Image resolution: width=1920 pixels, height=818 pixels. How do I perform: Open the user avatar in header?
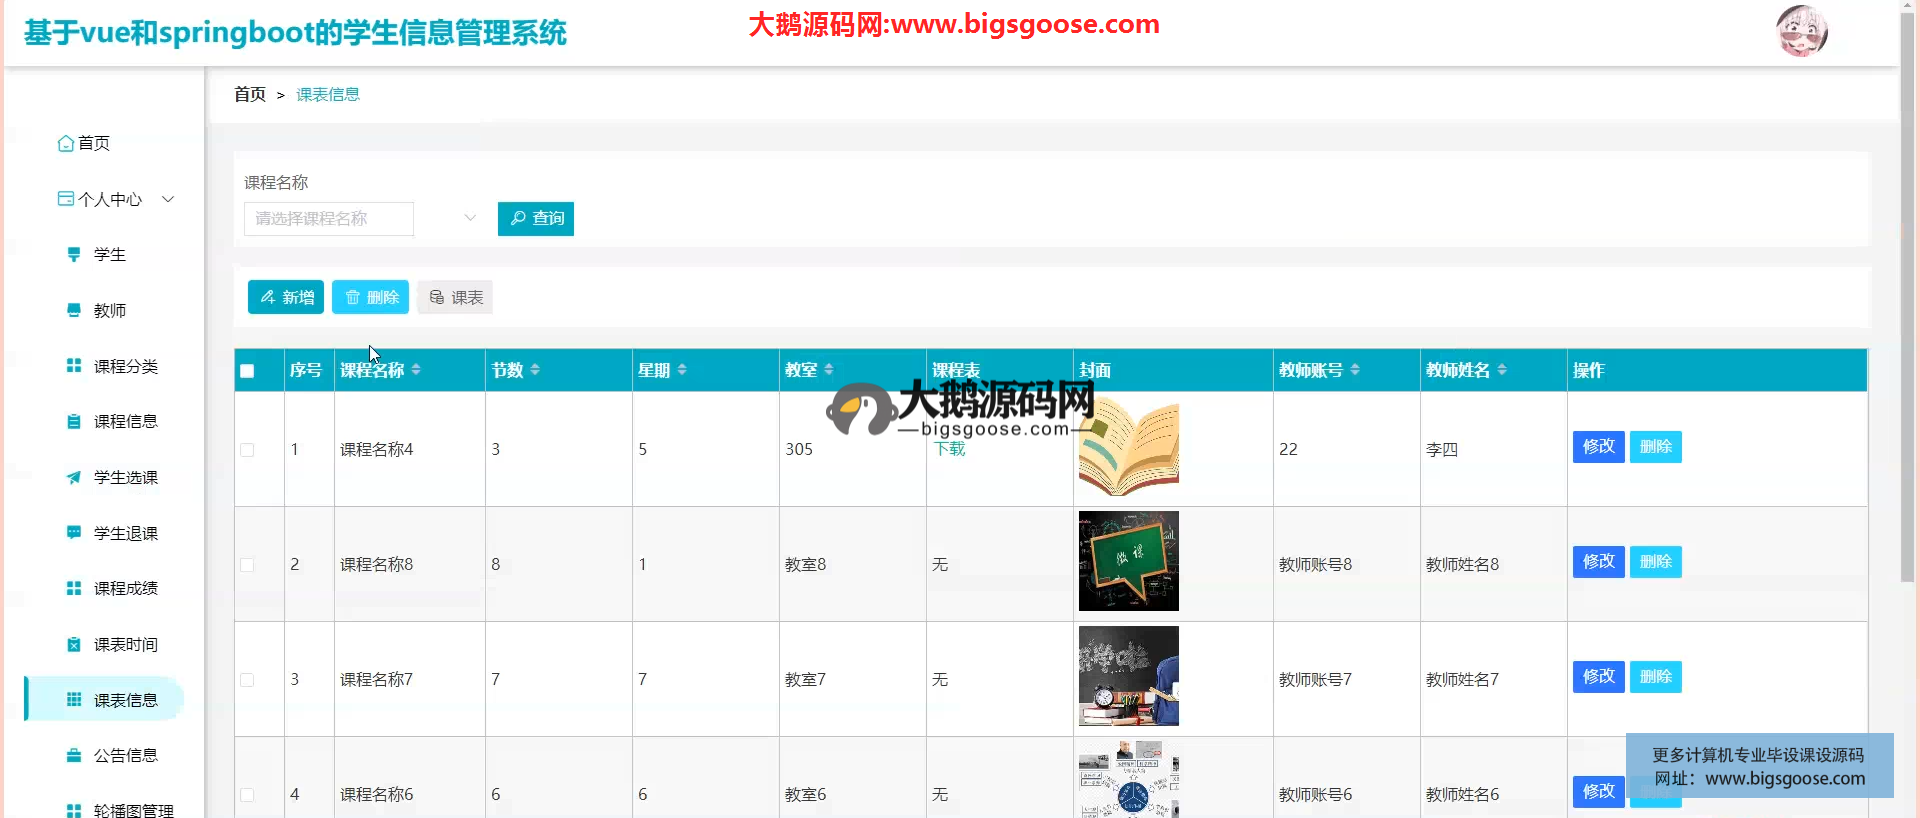[1801, 31]
